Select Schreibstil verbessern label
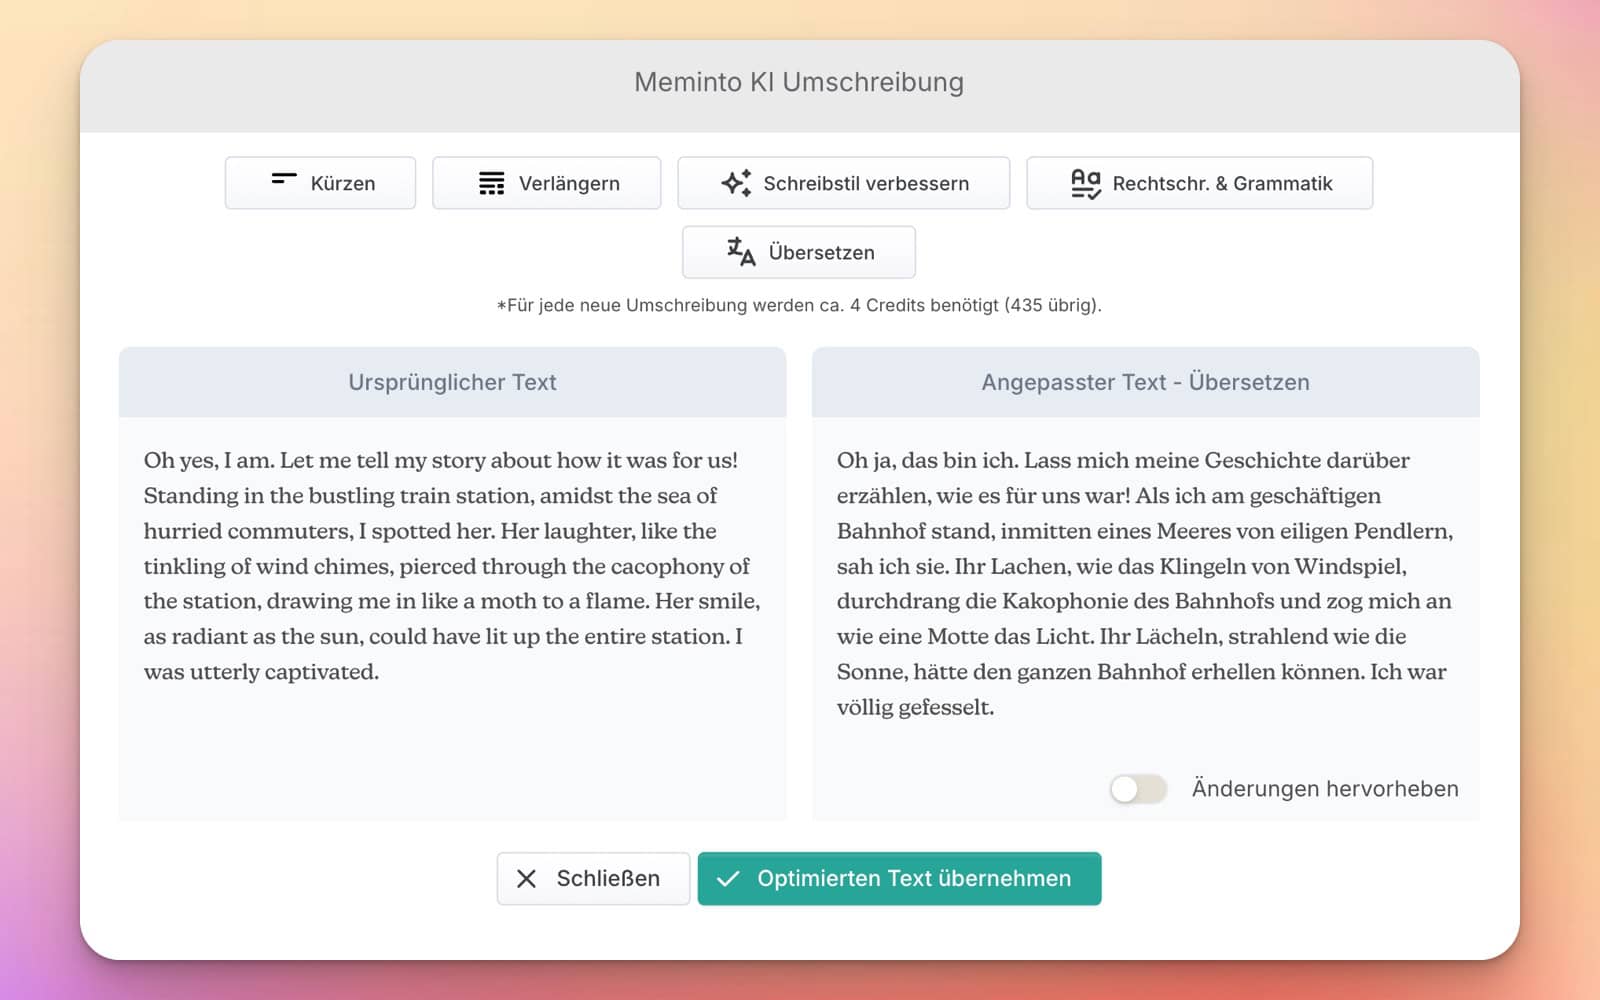Viewport: 1600px width, 1000px height. [x=866, y=183]
